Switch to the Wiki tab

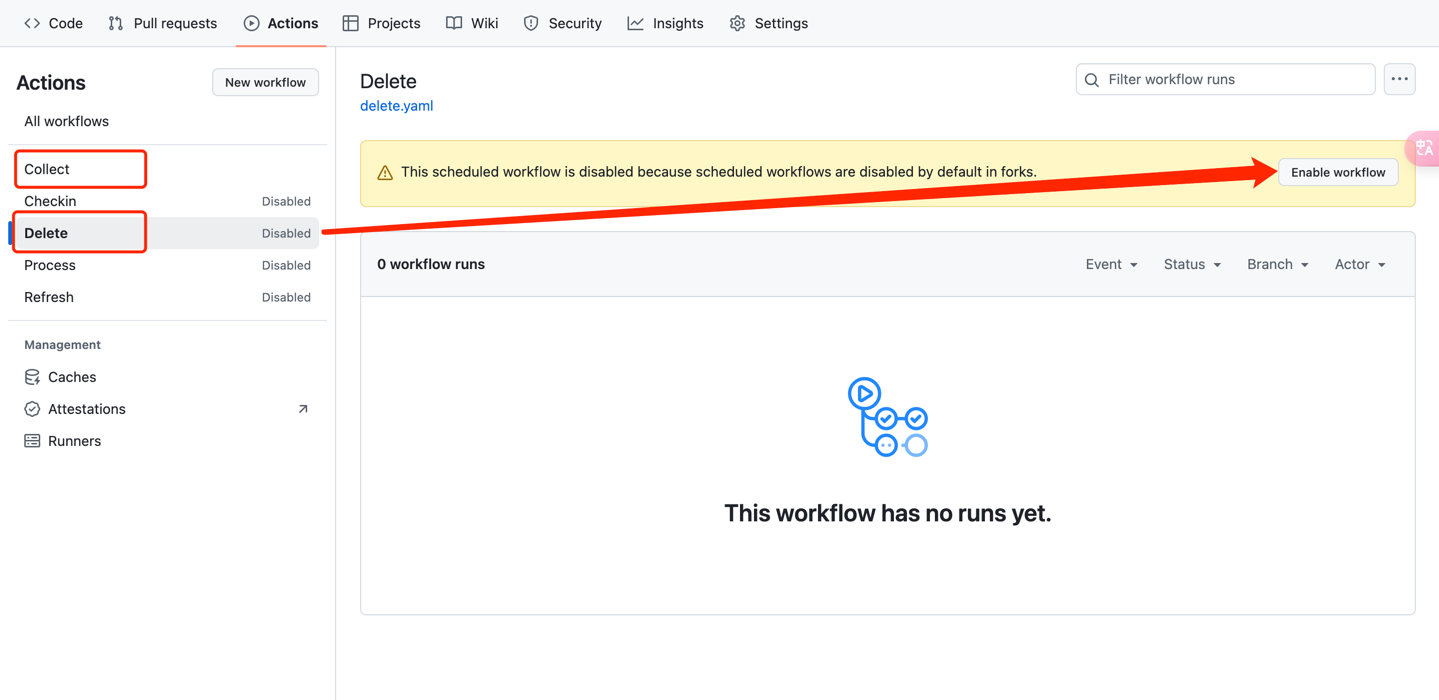click(x=472, y=23)
